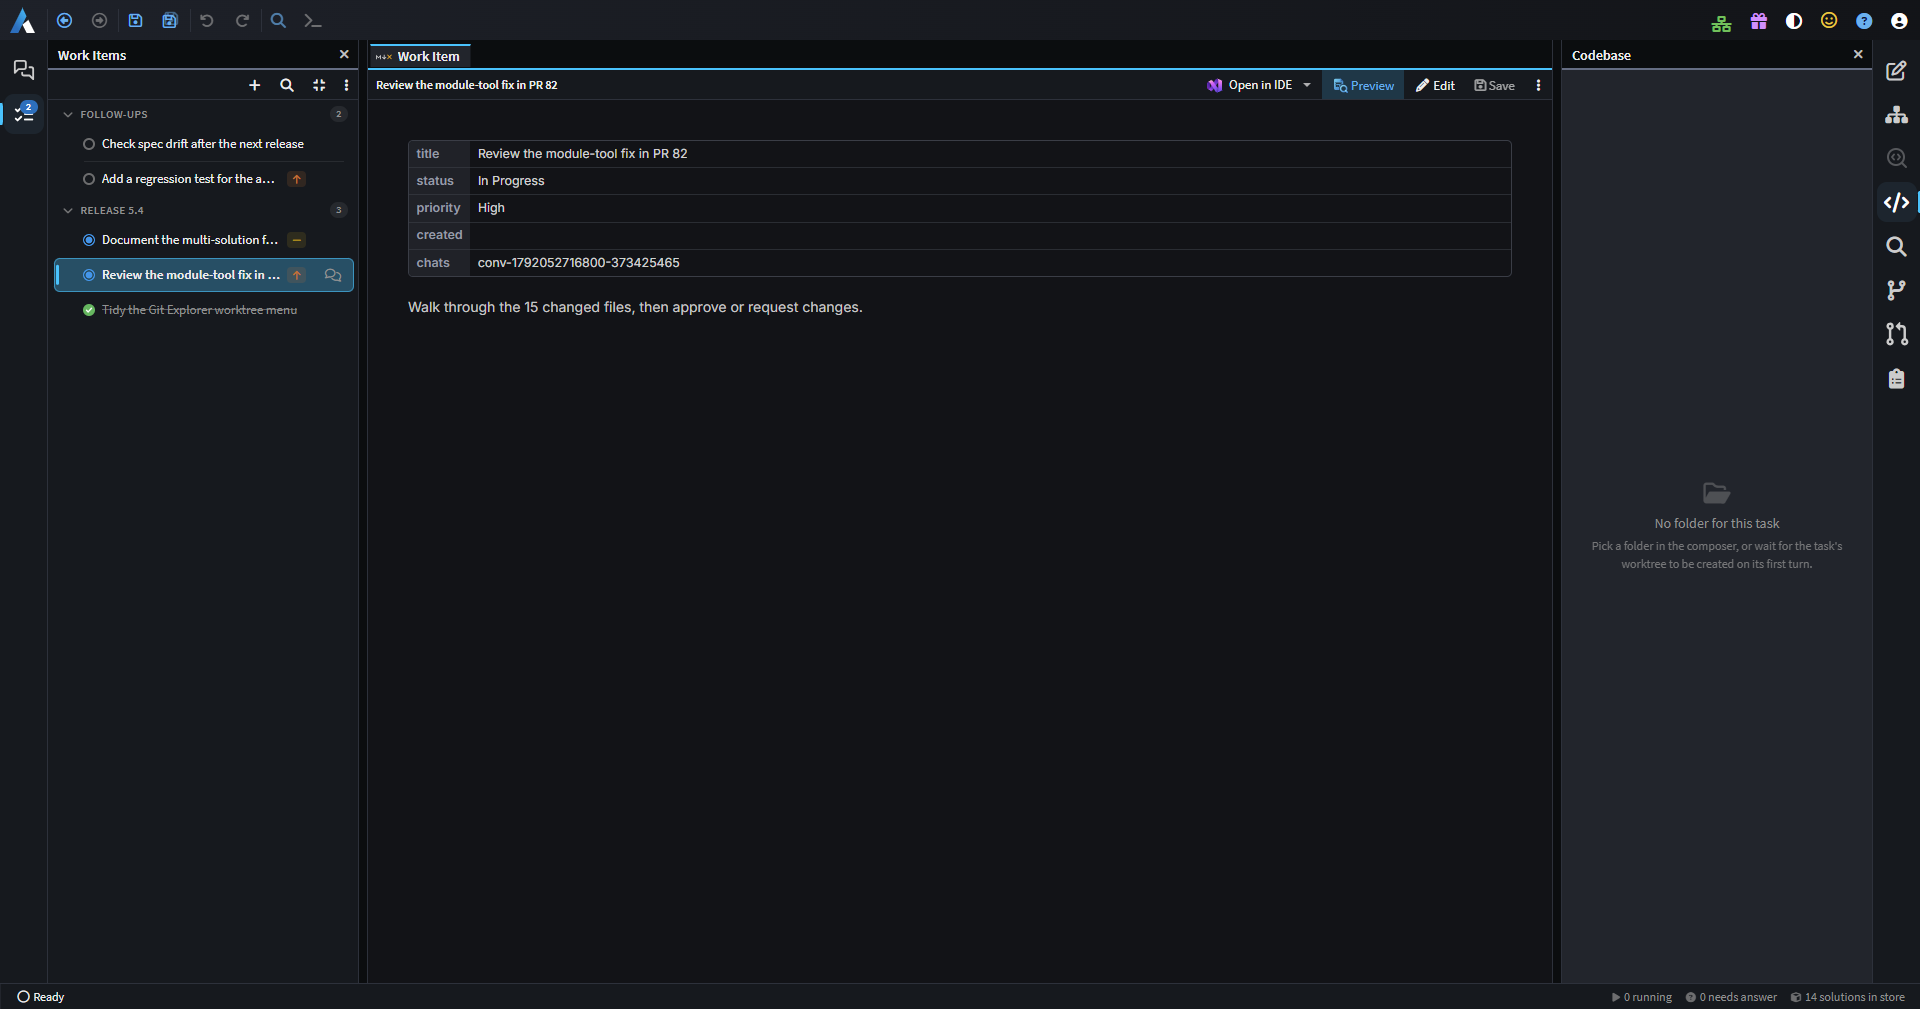The image size is (1920, 1009).
Task: Open the clipboard icon on the right rail
Action: [1896, 378]
